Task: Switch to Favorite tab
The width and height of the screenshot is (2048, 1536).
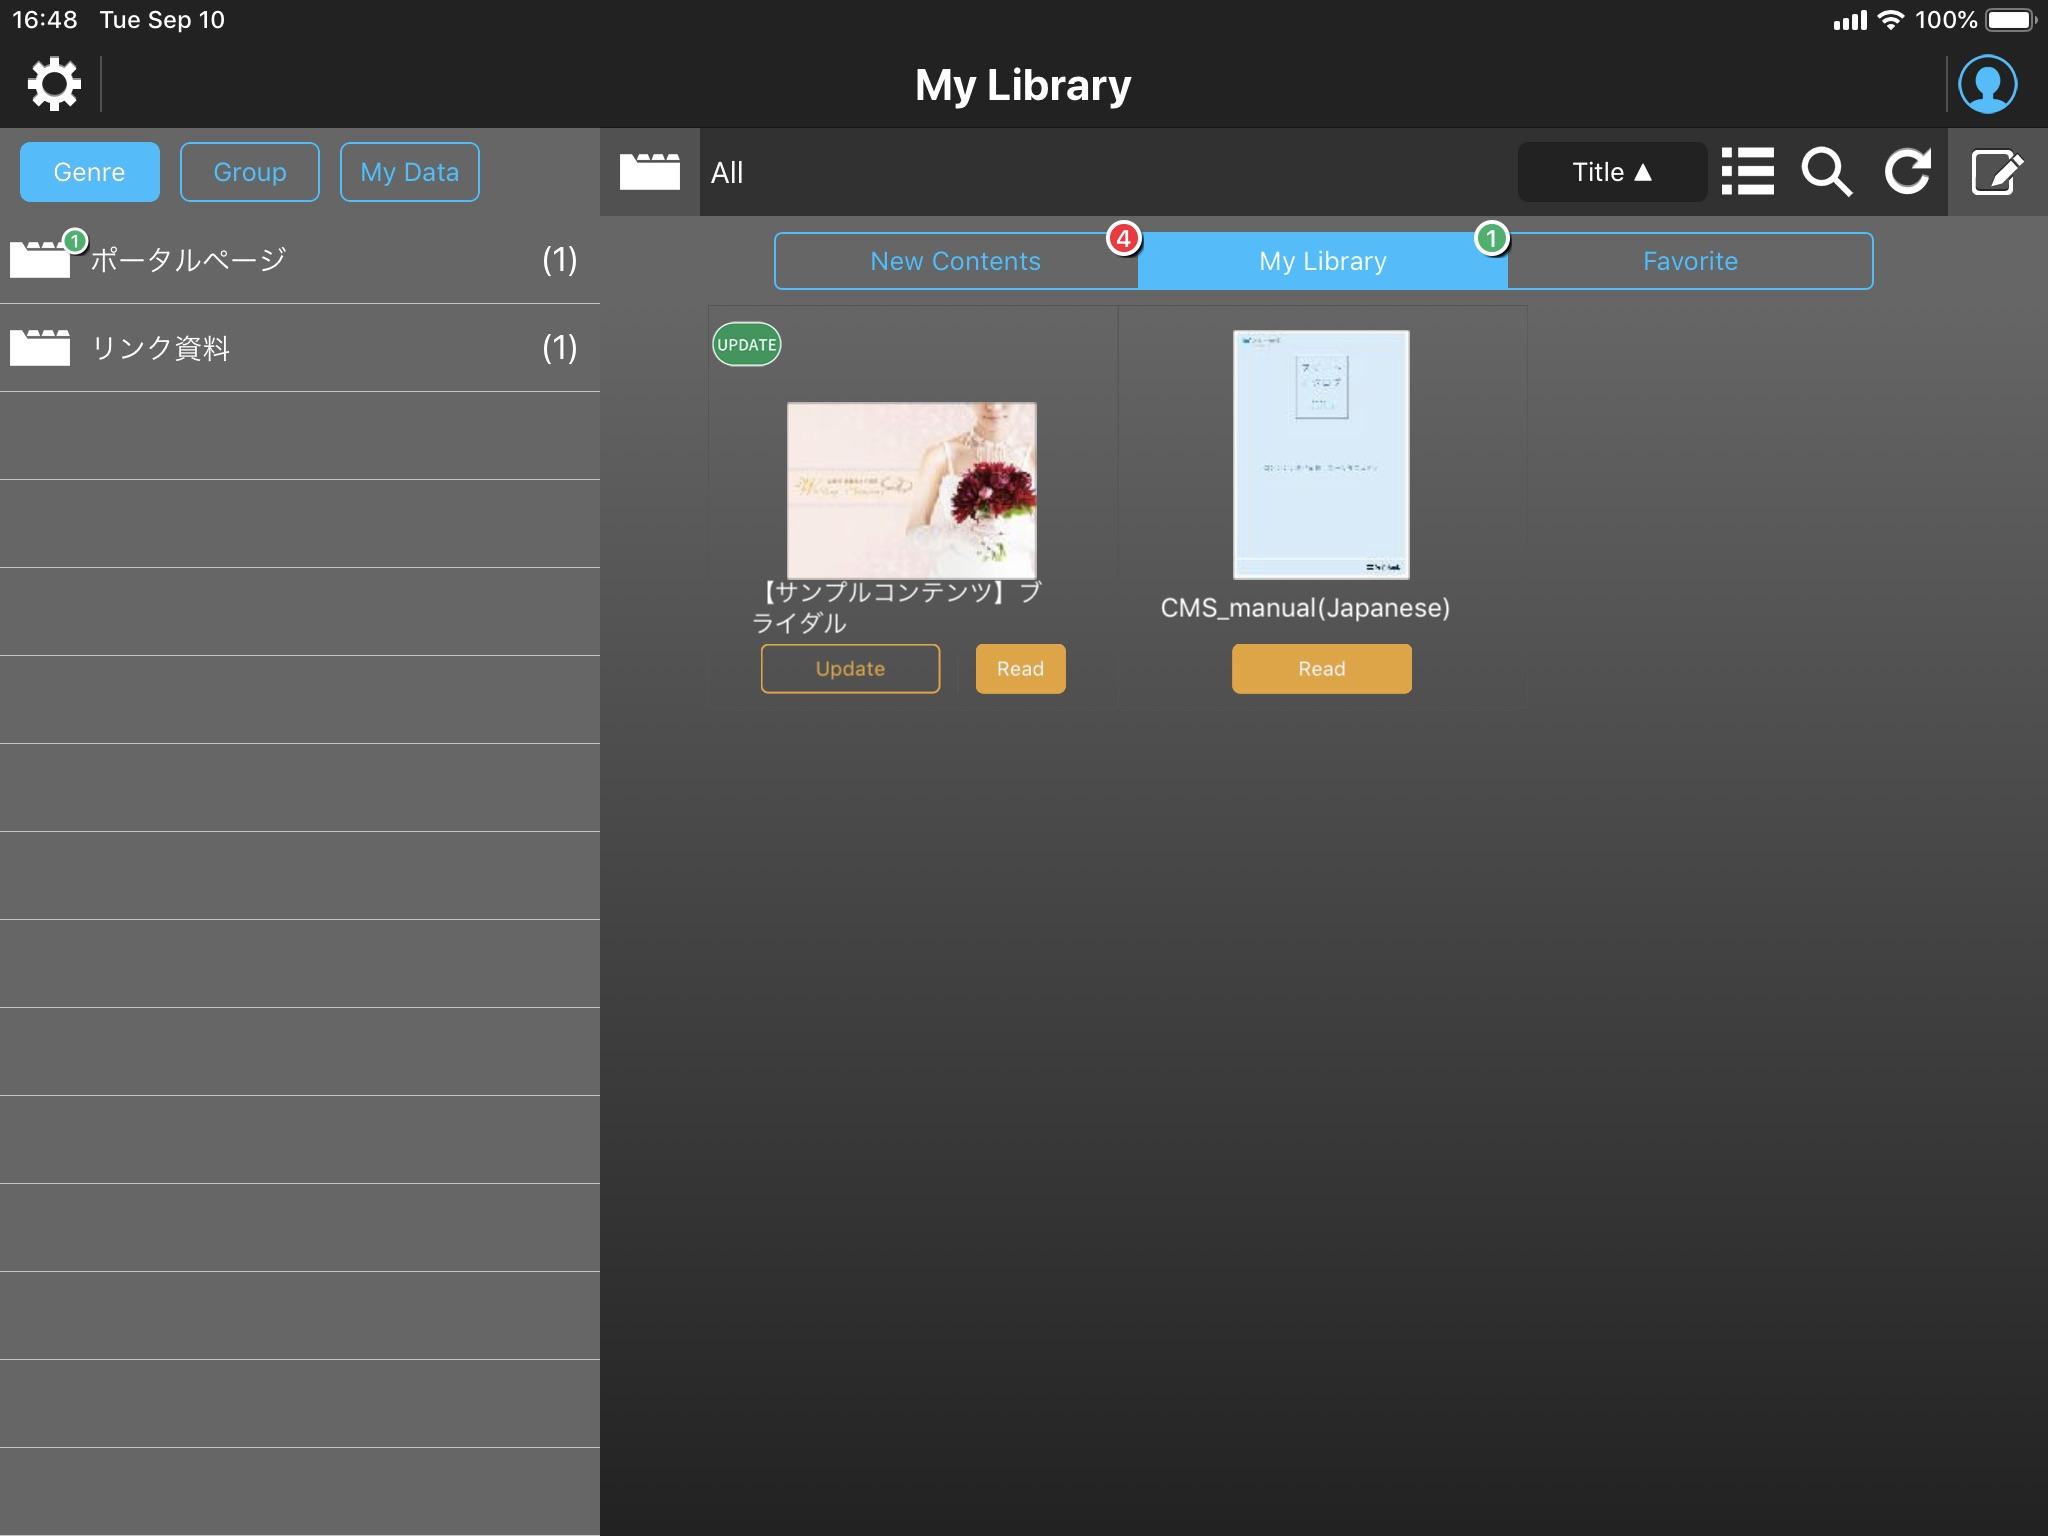Action: (x=1690, y=261)
